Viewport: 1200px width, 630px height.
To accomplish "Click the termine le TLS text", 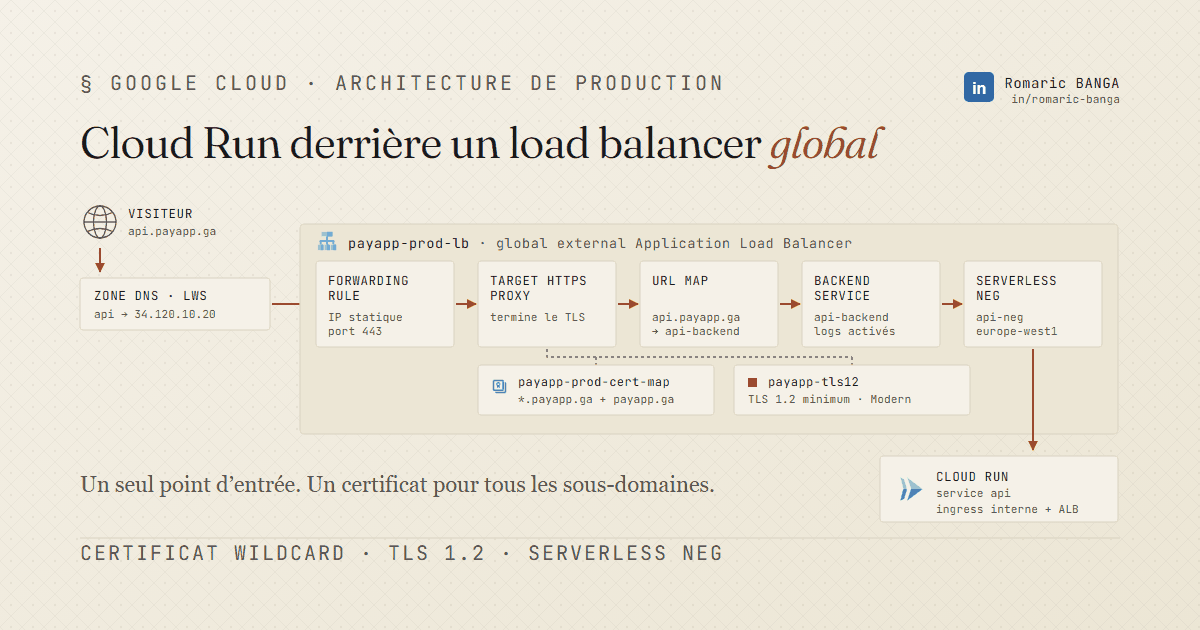I will (x=537, y=317).
